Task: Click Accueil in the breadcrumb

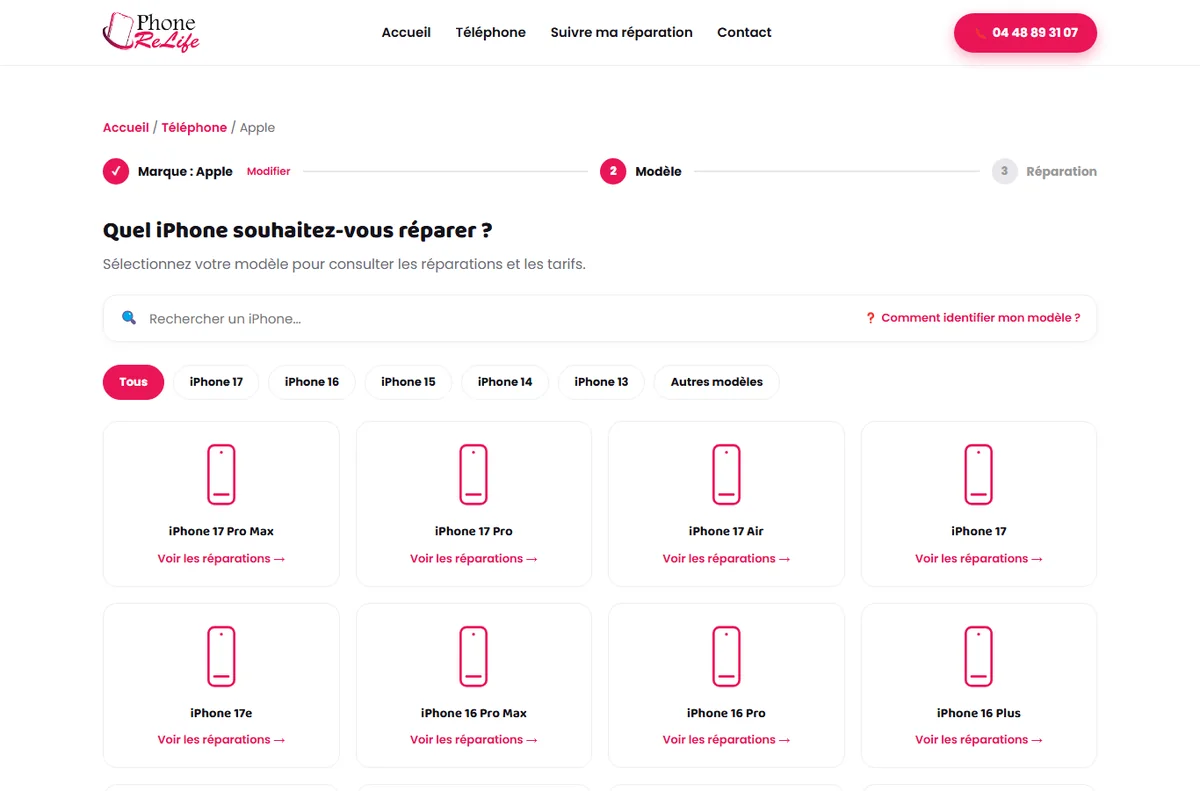Action: pos(126,127)
